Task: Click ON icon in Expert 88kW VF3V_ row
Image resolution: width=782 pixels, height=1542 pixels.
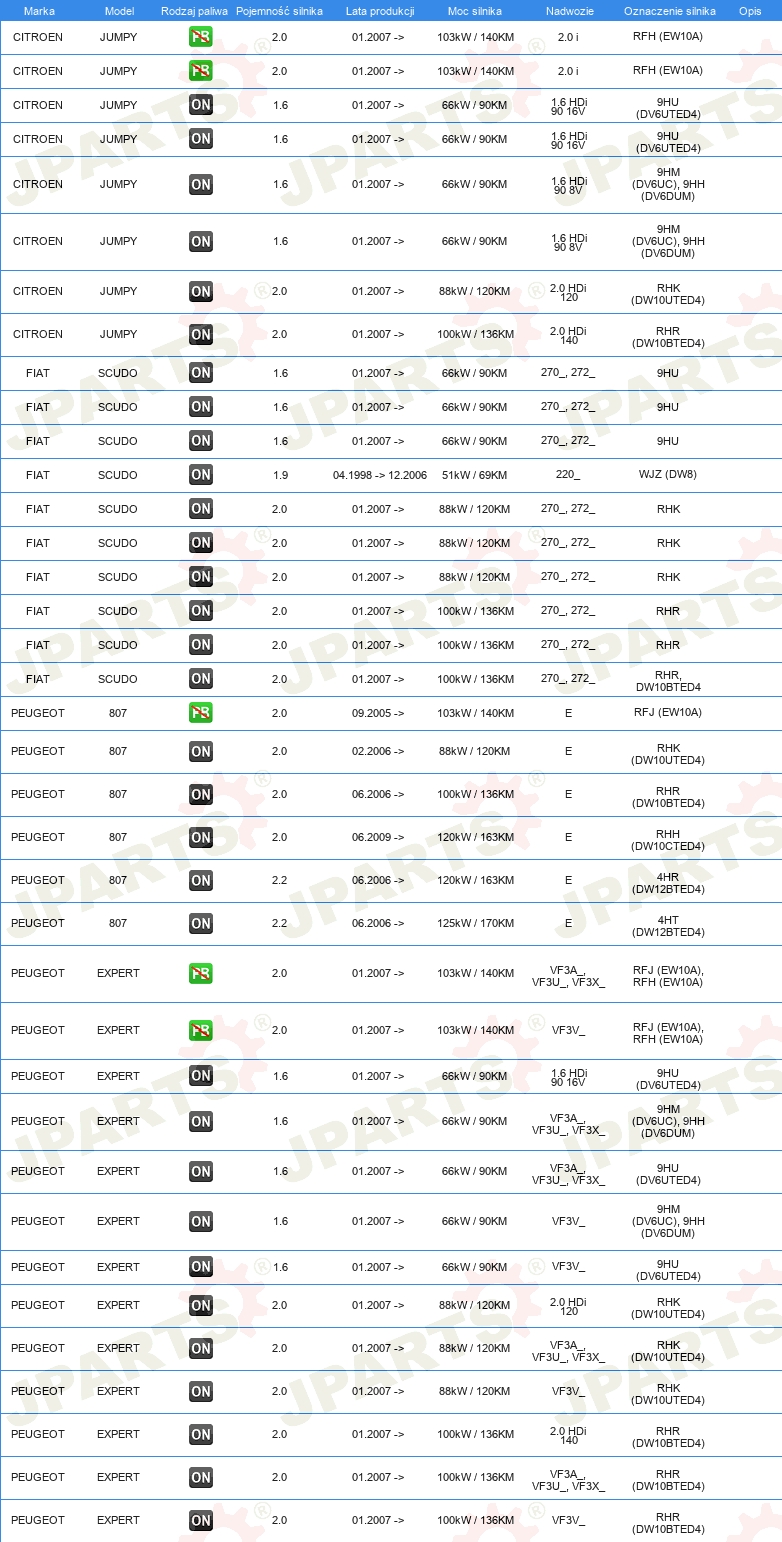Action: tap(201, 1392)
